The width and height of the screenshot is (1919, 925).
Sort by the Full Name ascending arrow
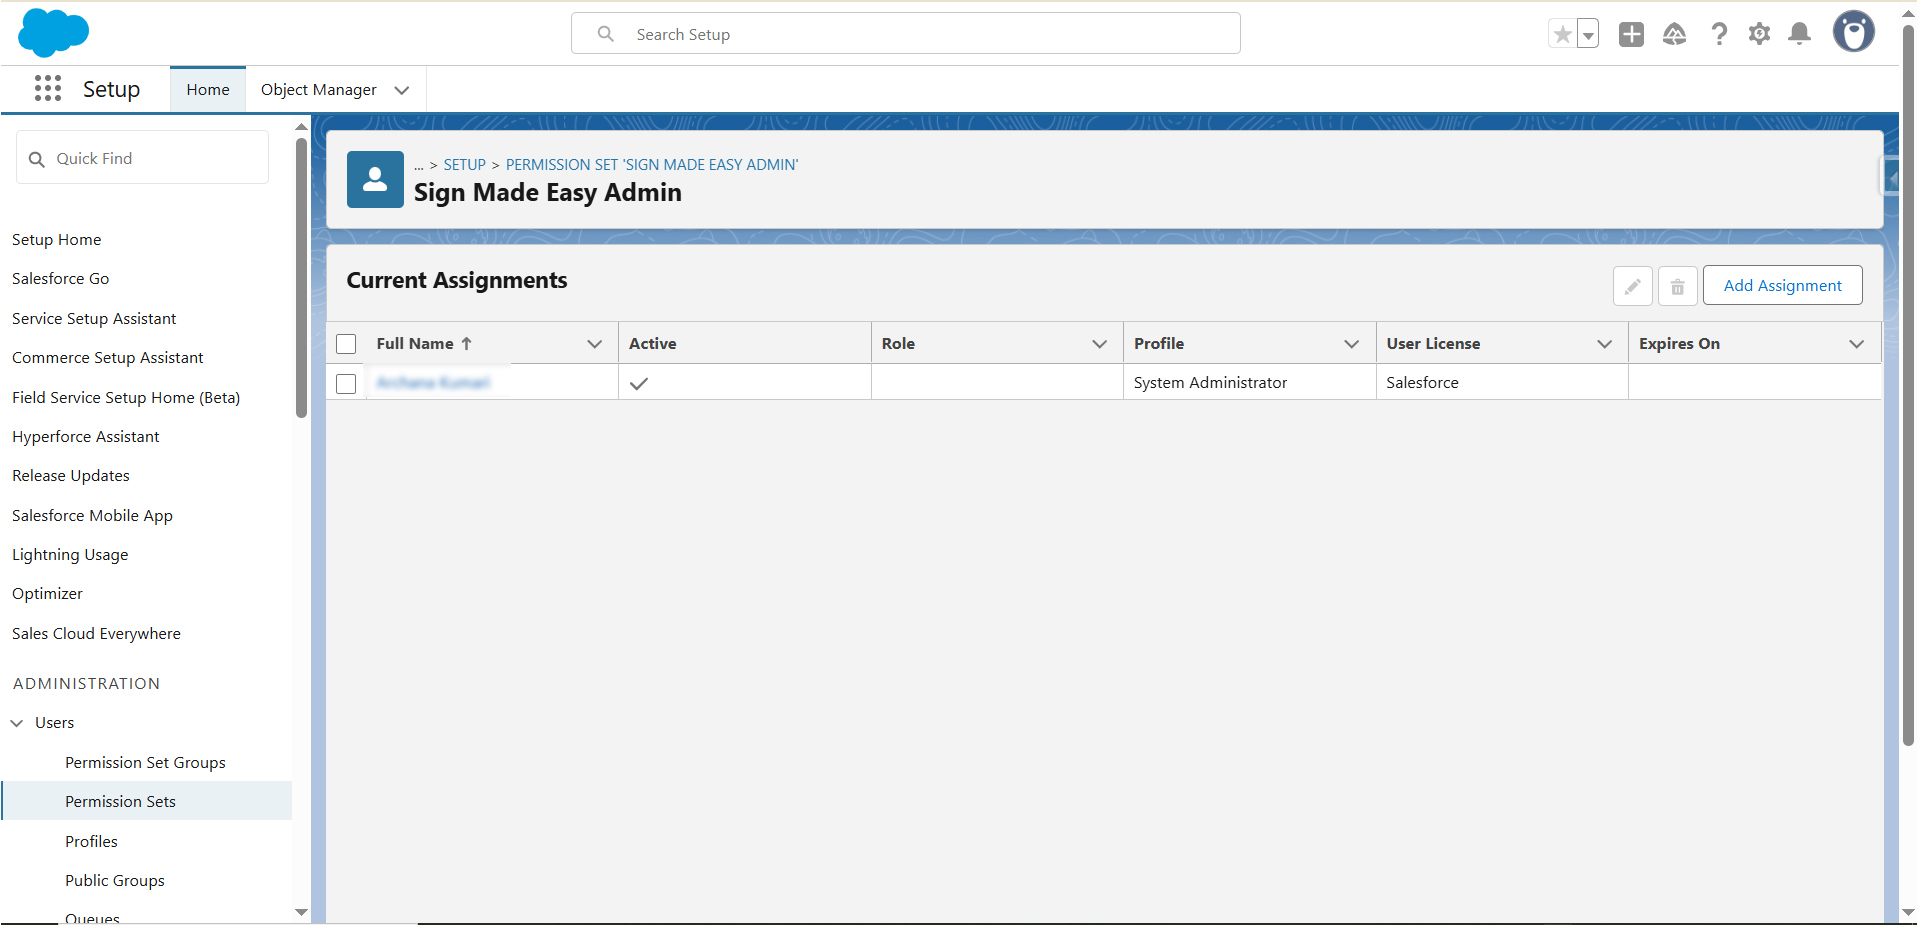pos(466,343)
